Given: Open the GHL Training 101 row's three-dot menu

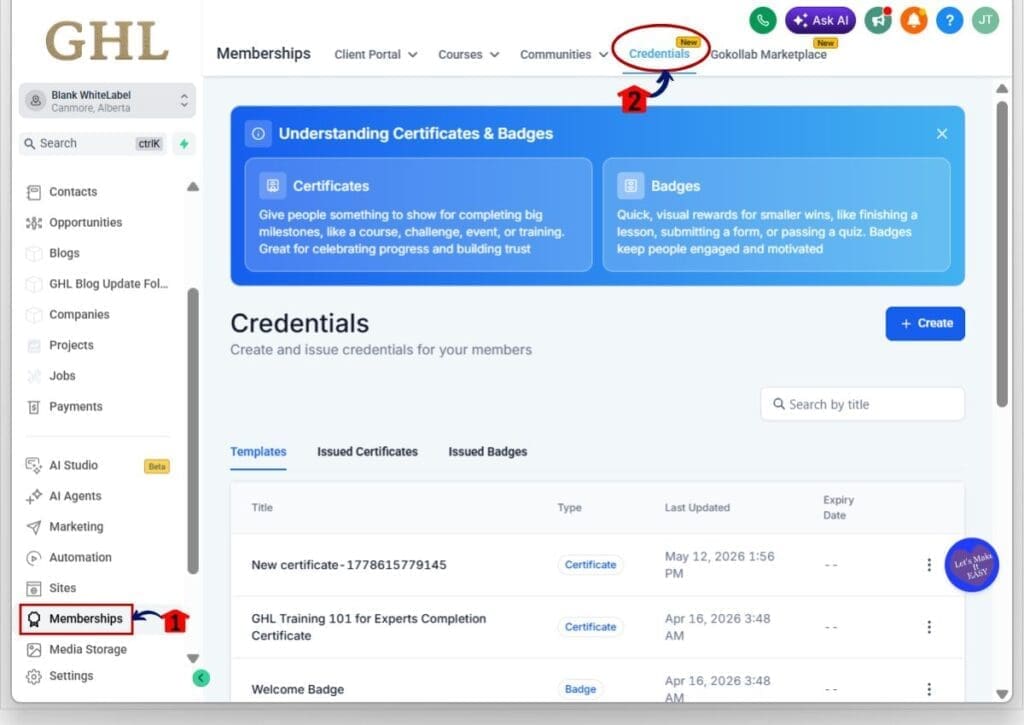Looking at the screenshot, I should tap(929, 627).
